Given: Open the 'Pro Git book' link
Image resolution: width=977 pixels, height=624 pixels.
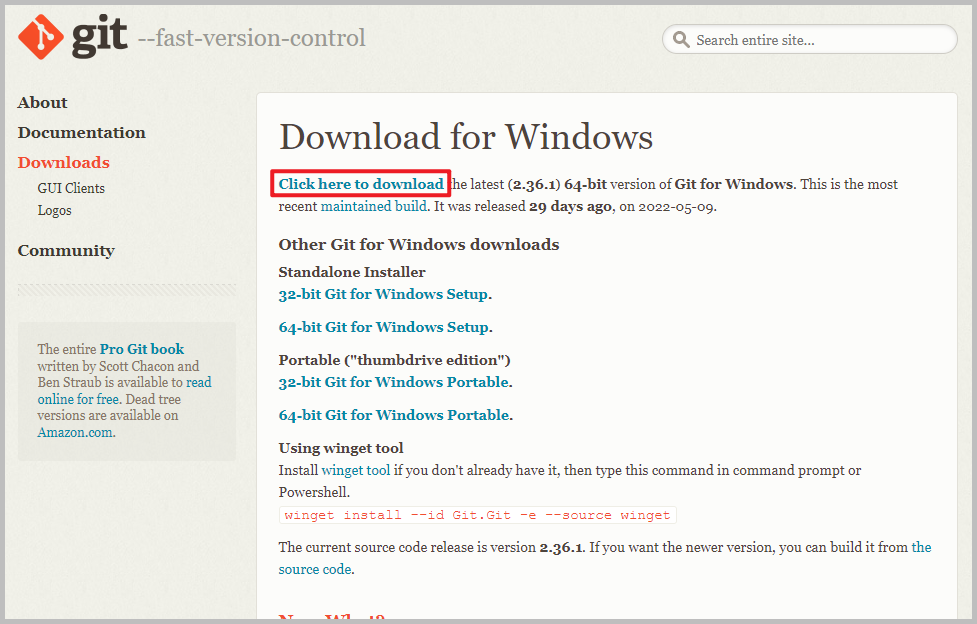Looking at the screenshot, I should [x=142, y=349].
